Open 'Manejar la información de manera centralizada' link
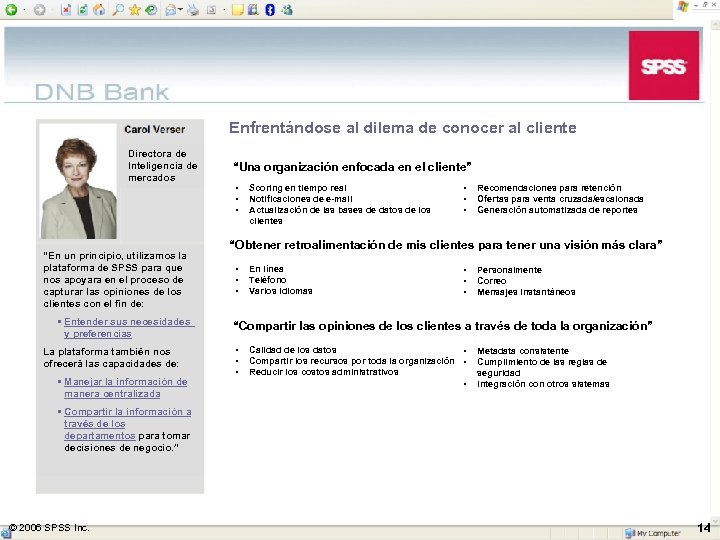This screenshot has width=720, height=540. click(x=126, y=388)
